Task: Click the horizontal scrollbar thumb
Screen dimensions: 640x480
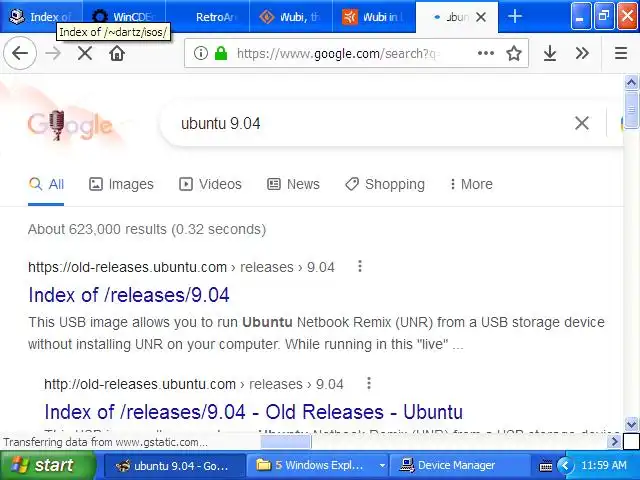Action: tap(286, 442)
